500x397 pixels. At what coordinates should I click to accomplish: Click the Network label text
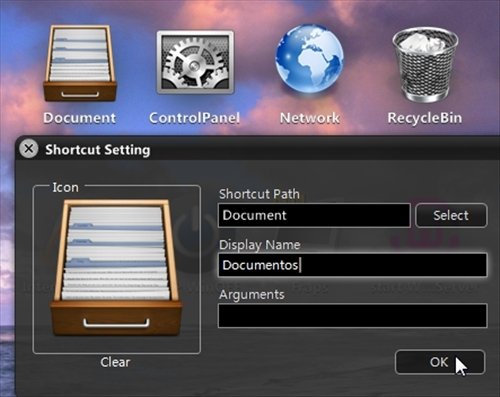click(x=310, y=118)
